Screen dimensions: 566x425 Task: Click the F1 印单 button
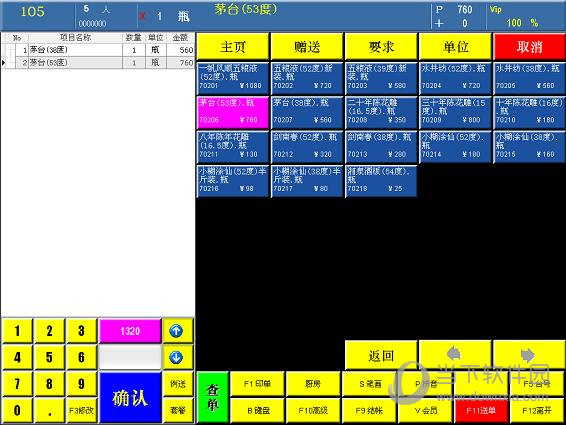pos(257,384)
